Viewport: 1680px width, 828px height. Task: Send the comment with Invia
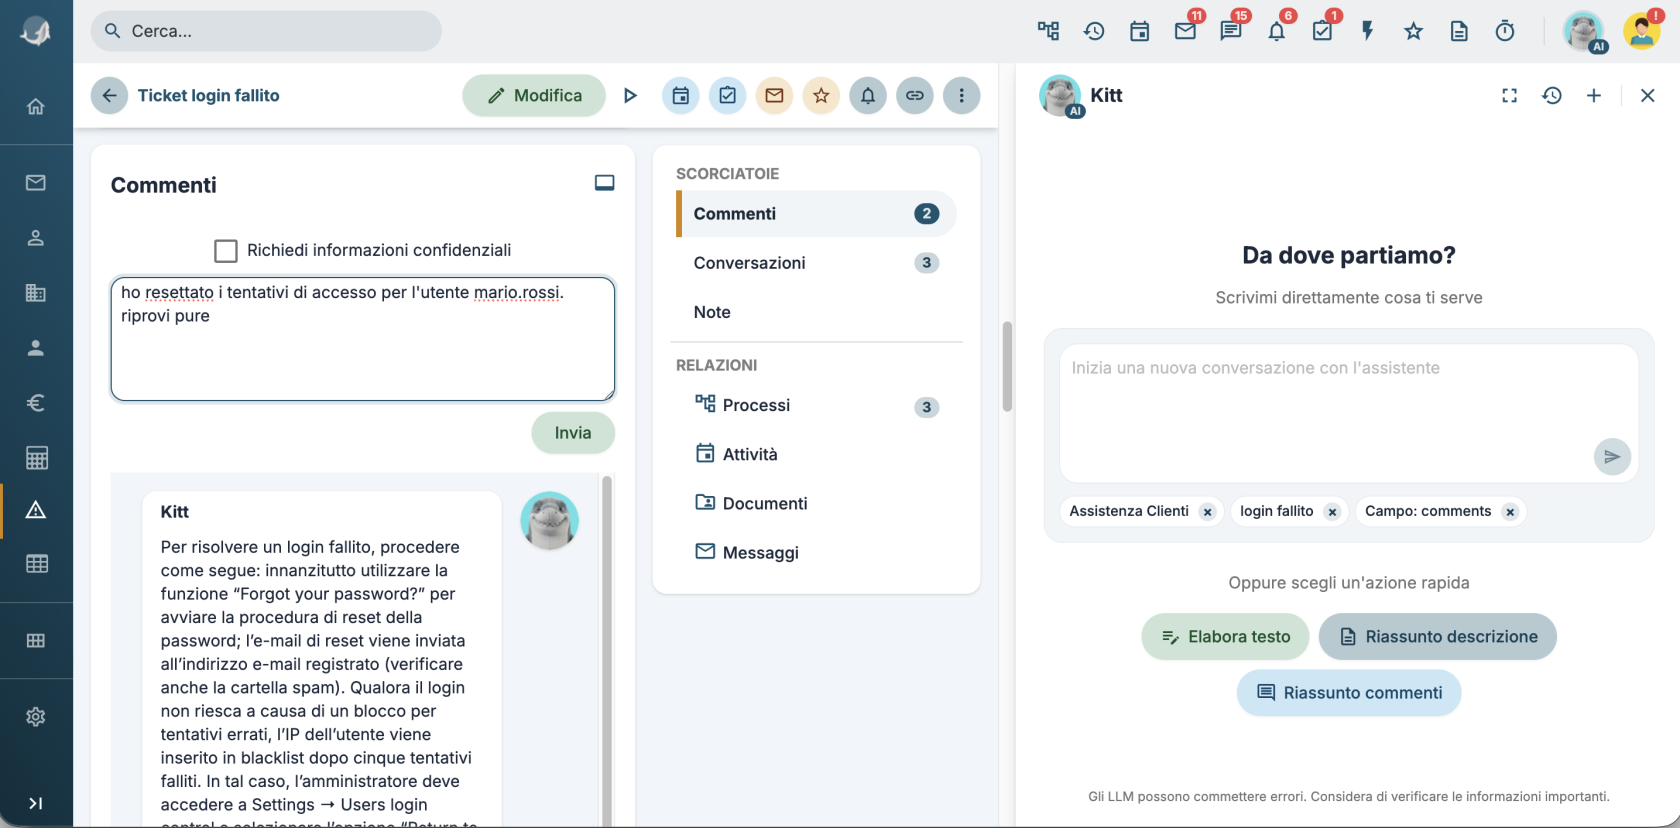(573, 433)
